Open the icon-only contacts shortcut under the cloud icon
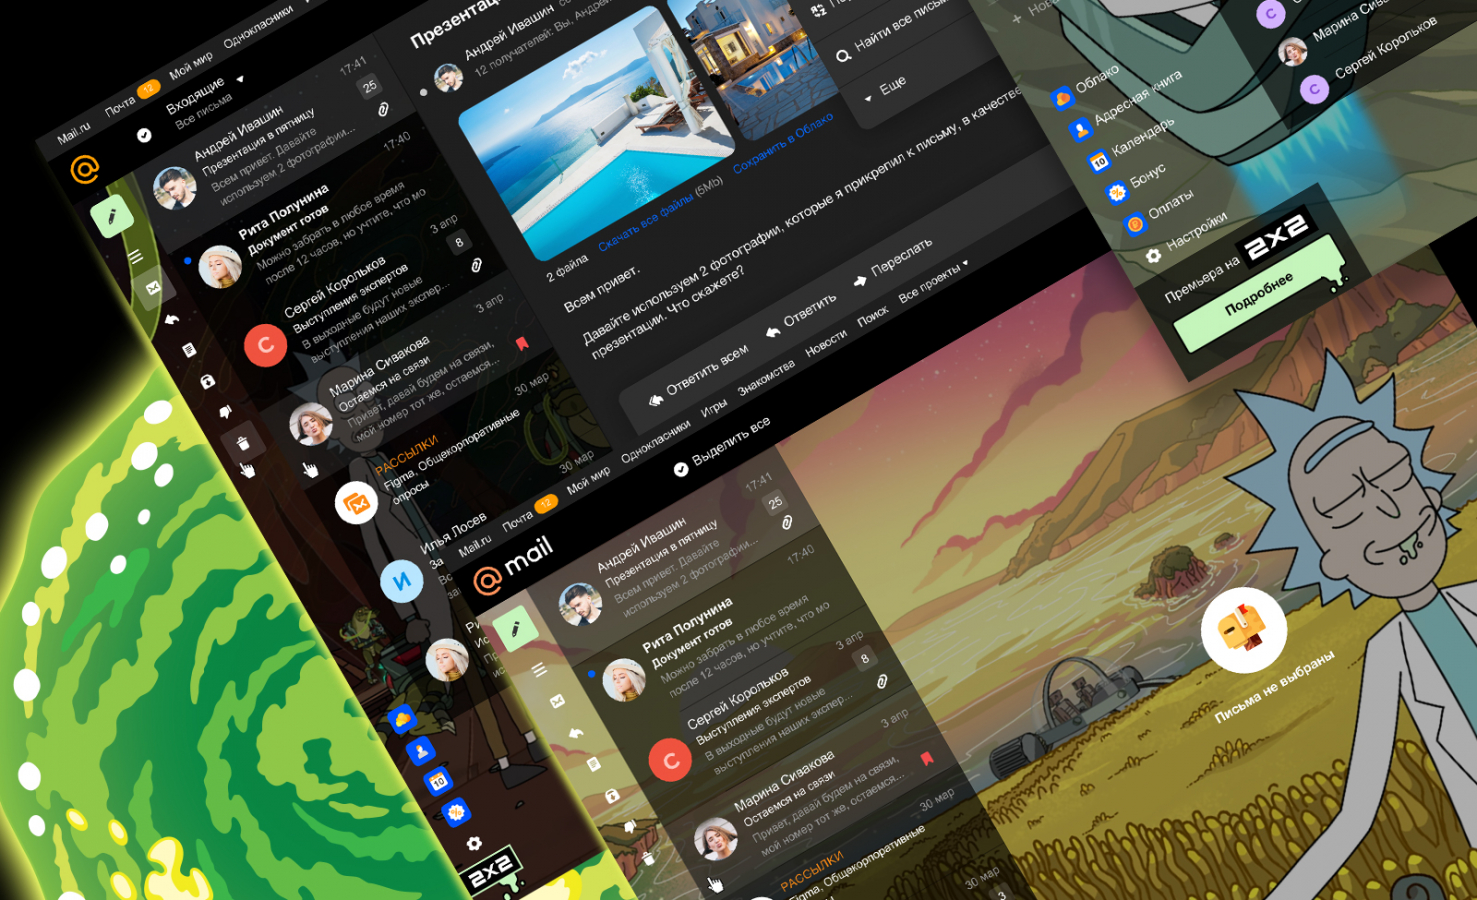The image size is (1477, 900). tap(421, 750)
